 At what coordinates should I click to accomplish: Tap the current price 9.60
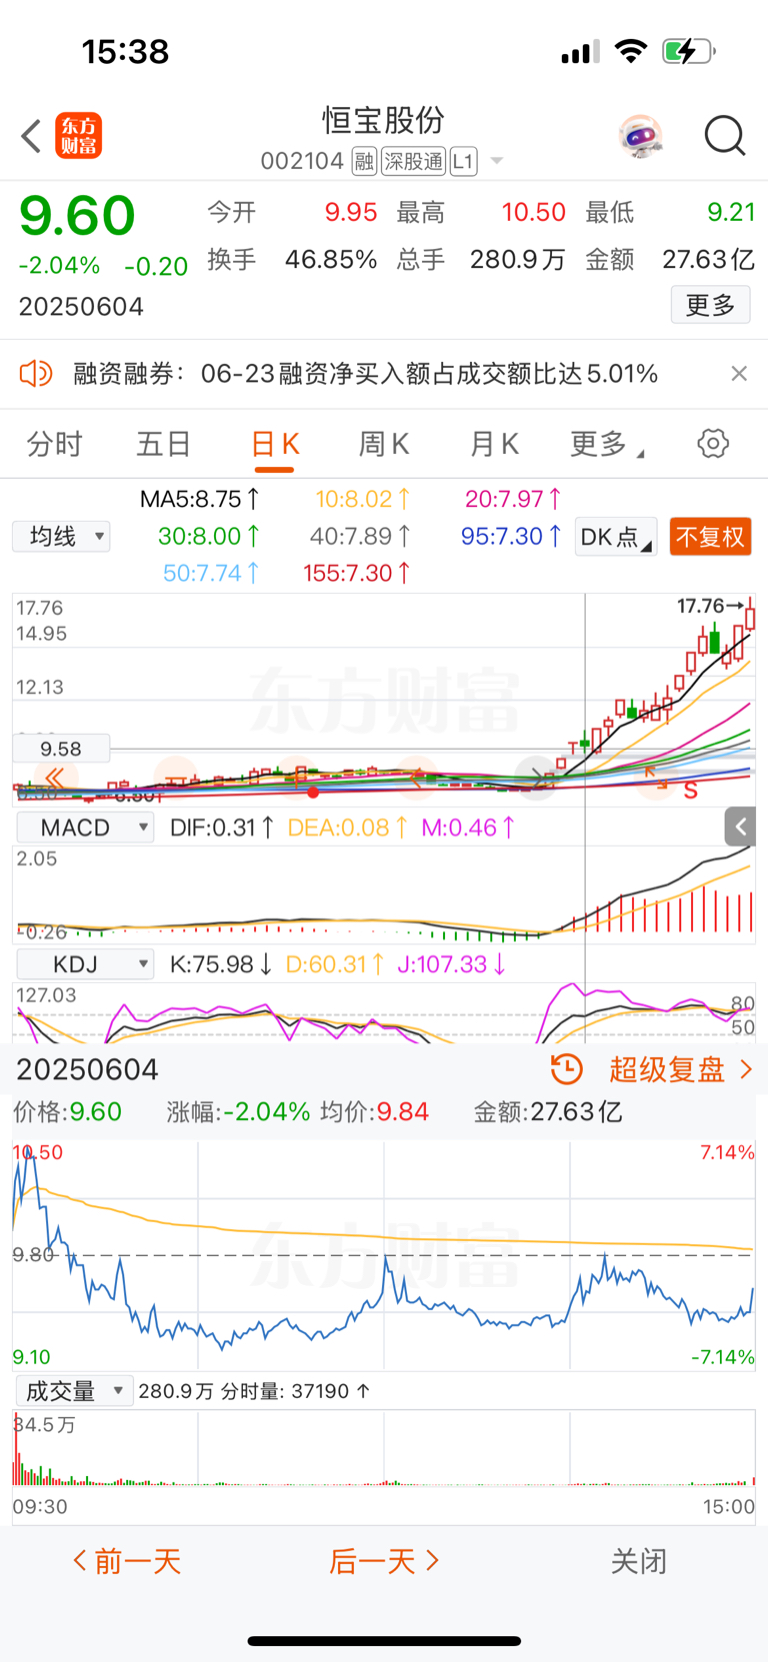click(77, 215)
